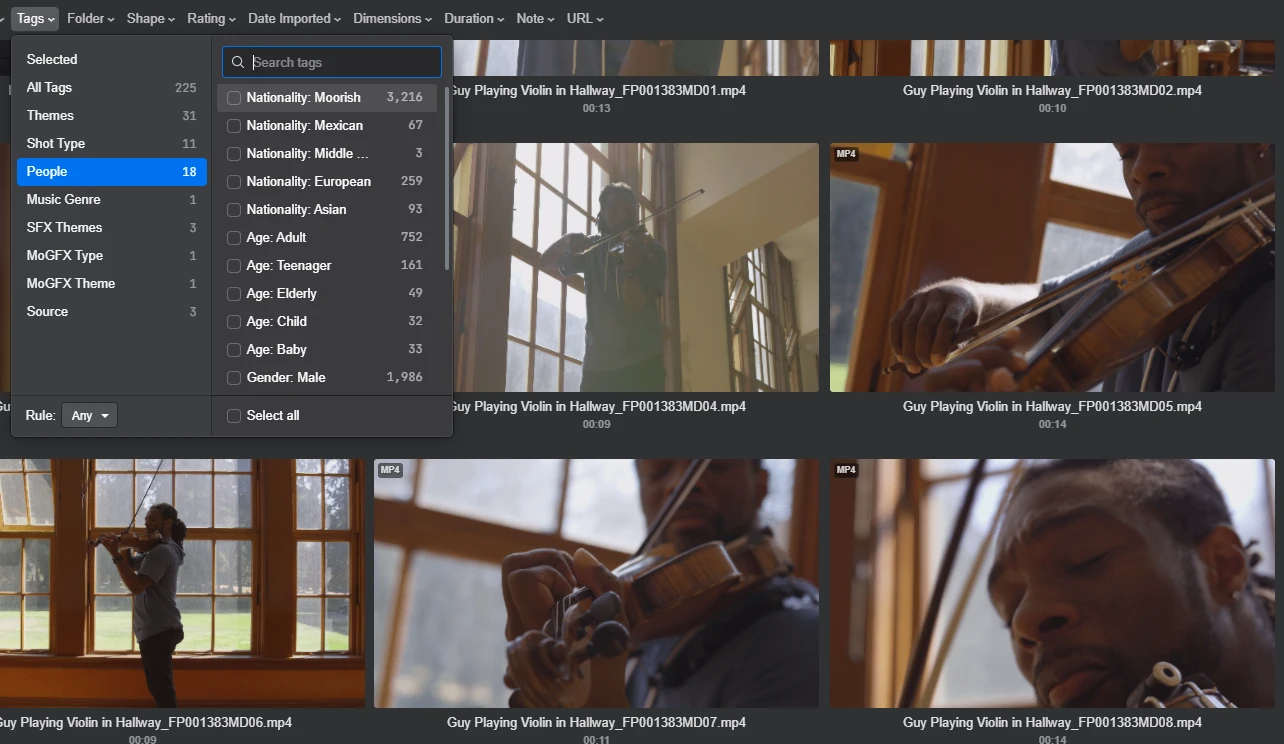1284x744 pixels.
Task: Expand the Dimensions filter dropdown
Action: (x=392, y=19)
